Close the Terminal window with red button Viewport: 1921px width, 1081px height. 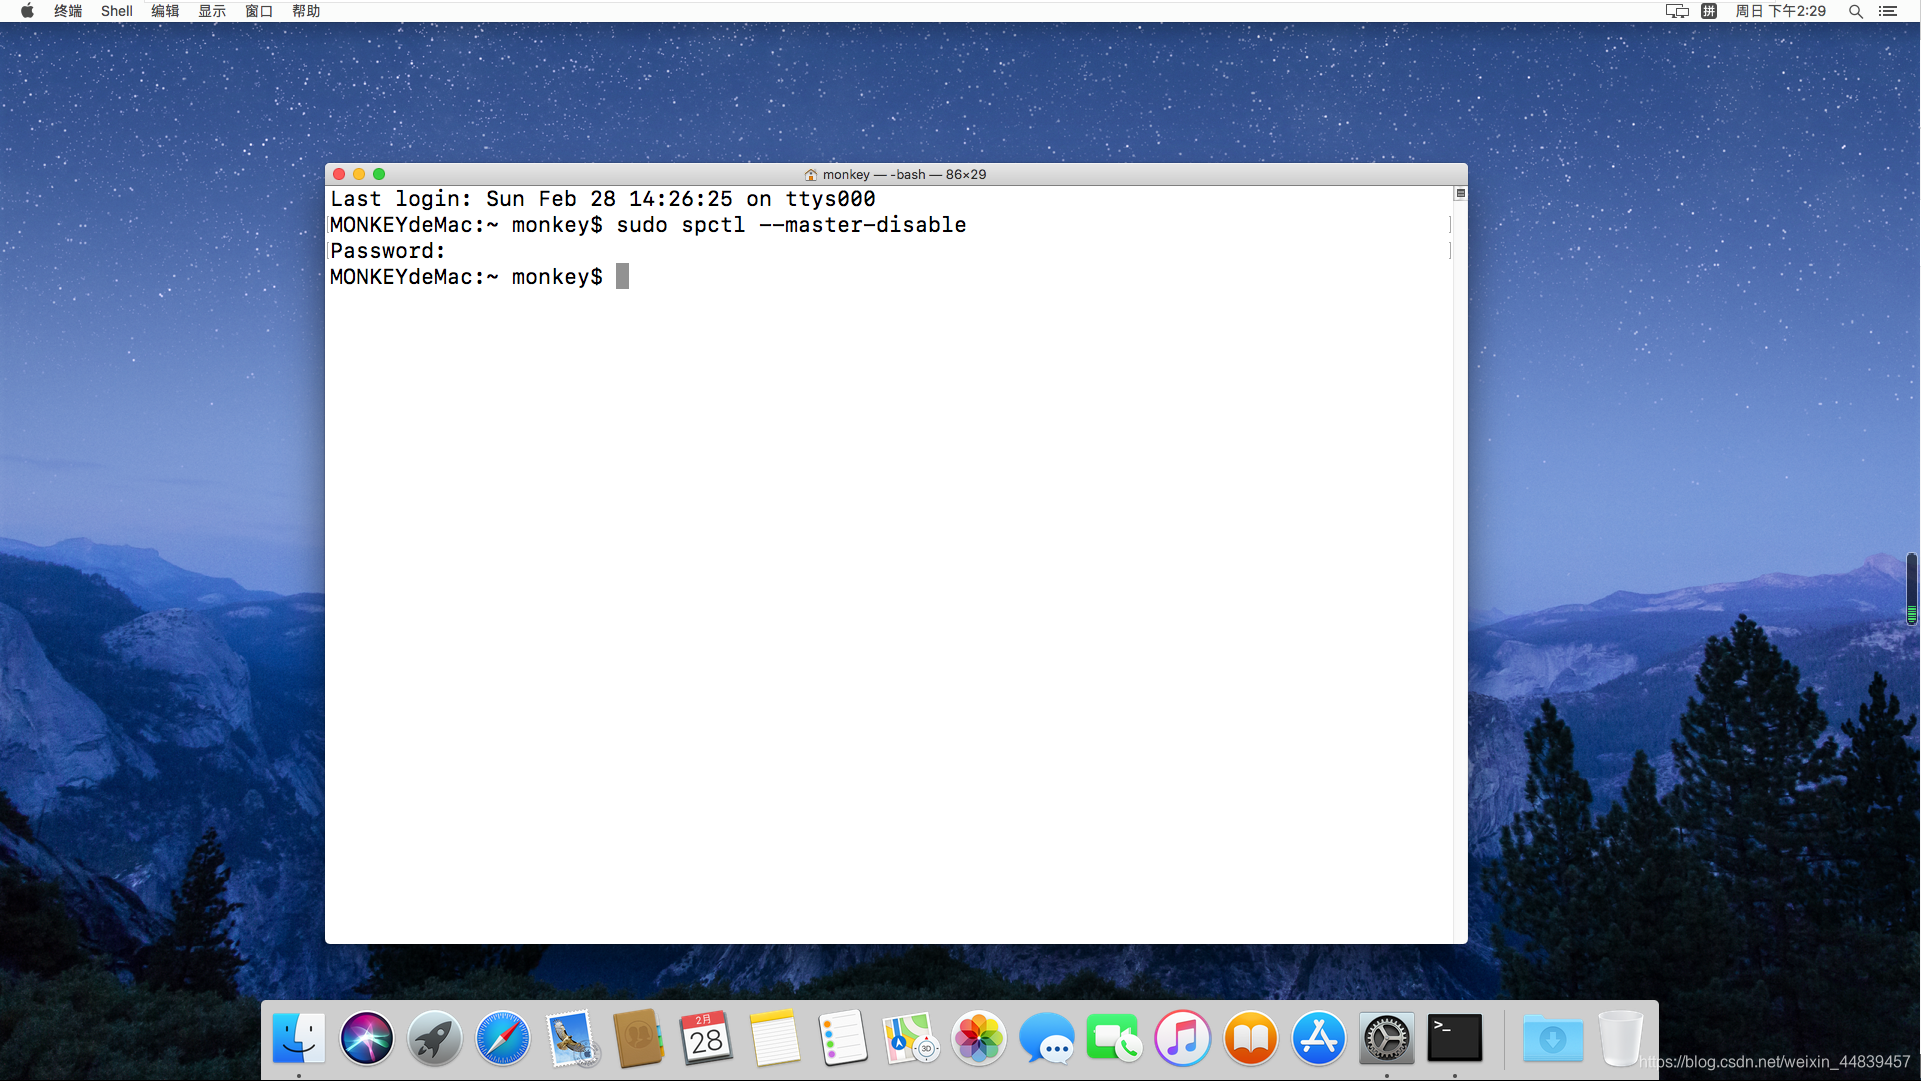(x=339, y=174)
